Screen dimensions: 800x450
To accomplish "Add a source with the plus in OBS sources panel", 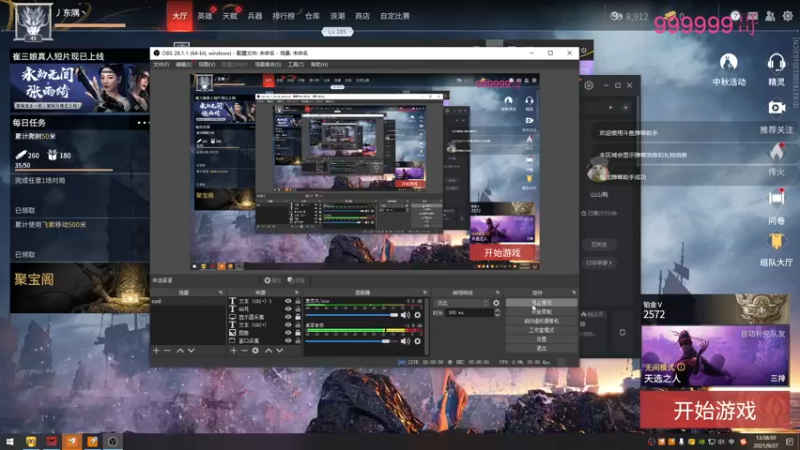I will point(233,351).
